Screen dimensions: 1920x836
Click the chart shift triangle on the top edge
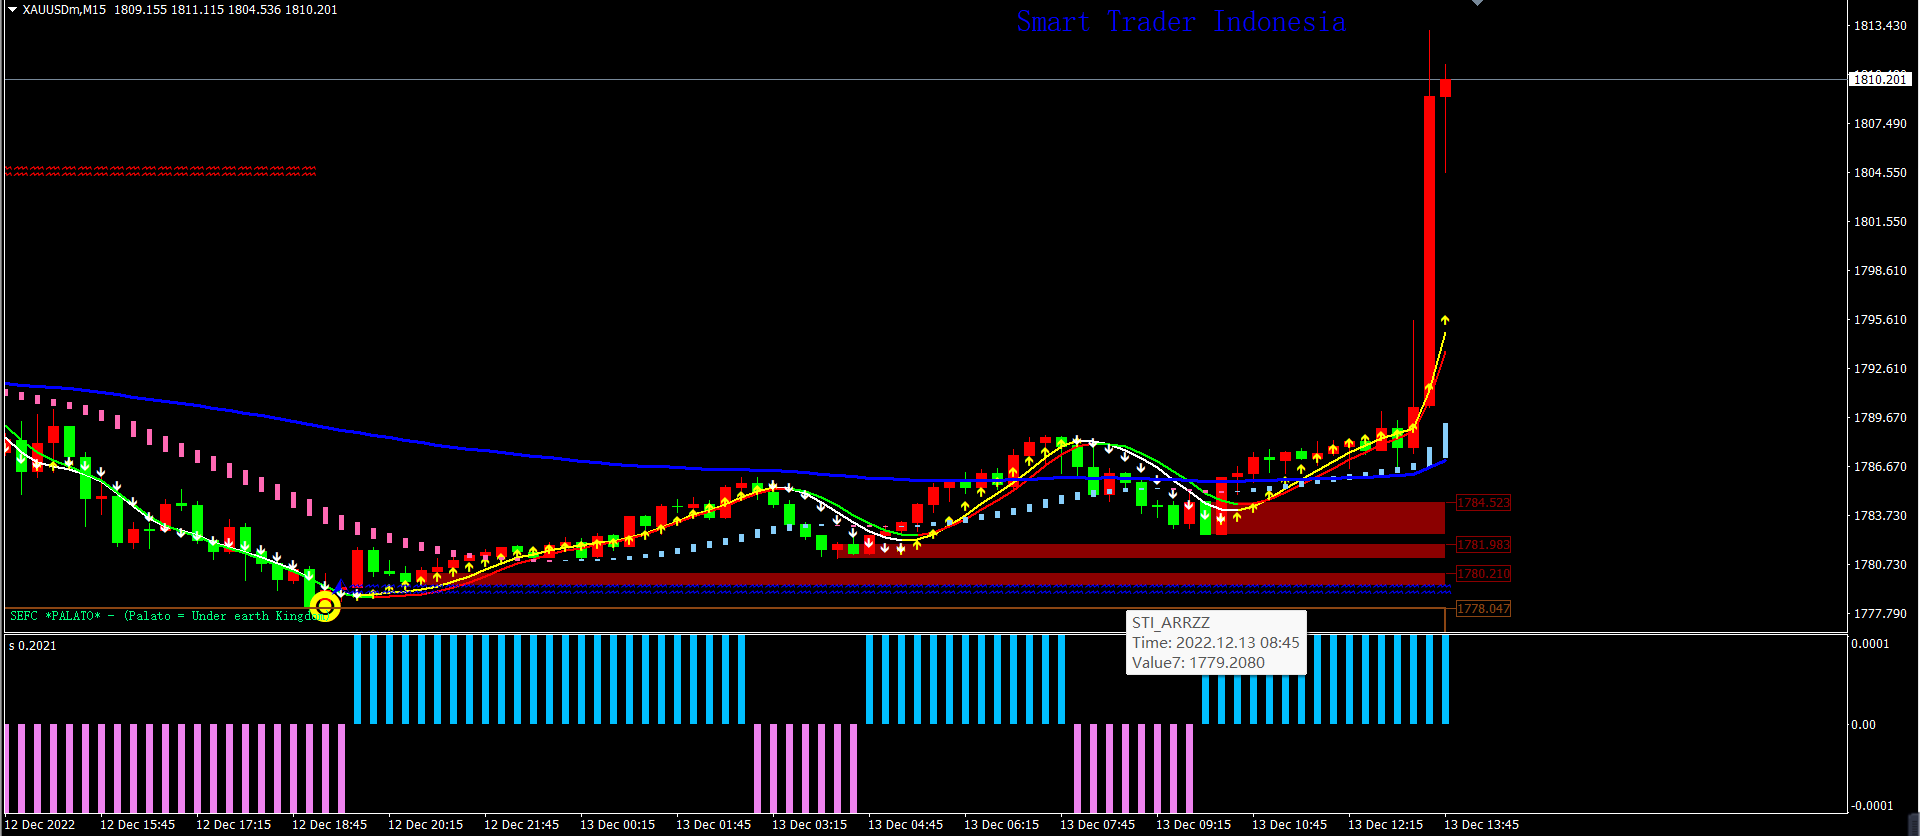(x=1477, y=3)
